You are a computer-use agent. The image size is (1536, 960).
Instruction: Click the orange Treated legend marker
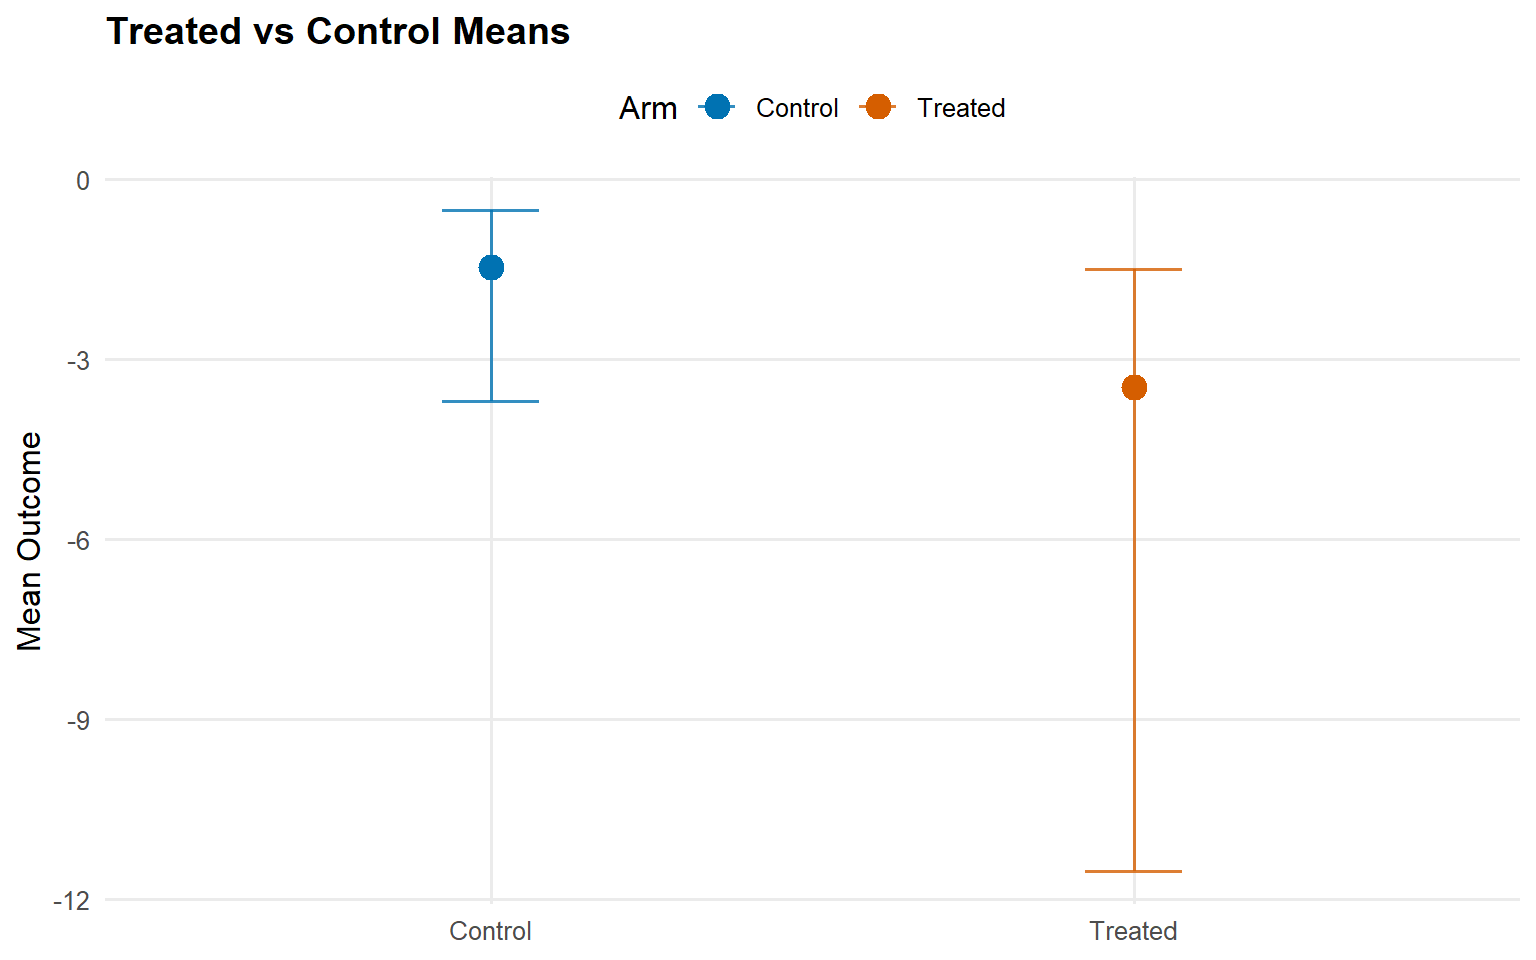point(878,107)
